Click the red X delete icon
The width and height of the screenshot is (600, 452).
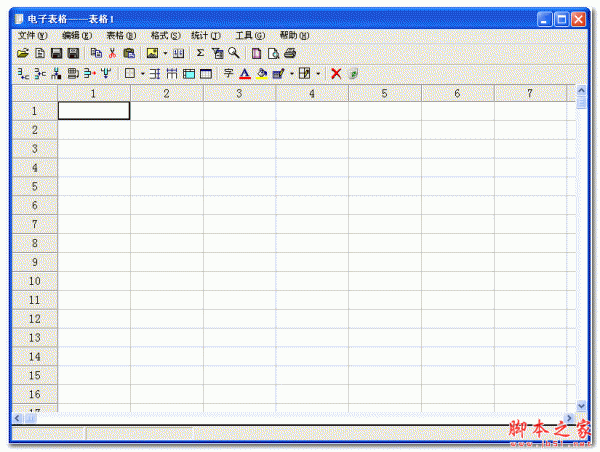pos(336,73)
